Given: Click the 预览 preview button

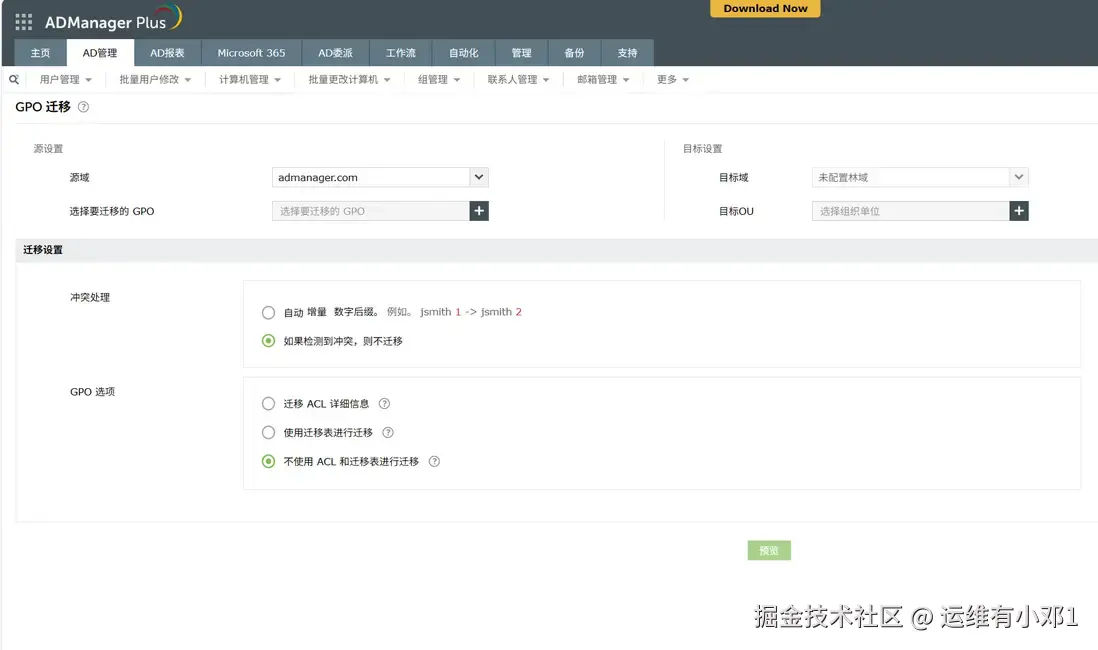Looking at the screenshot, I should point(768,550).
